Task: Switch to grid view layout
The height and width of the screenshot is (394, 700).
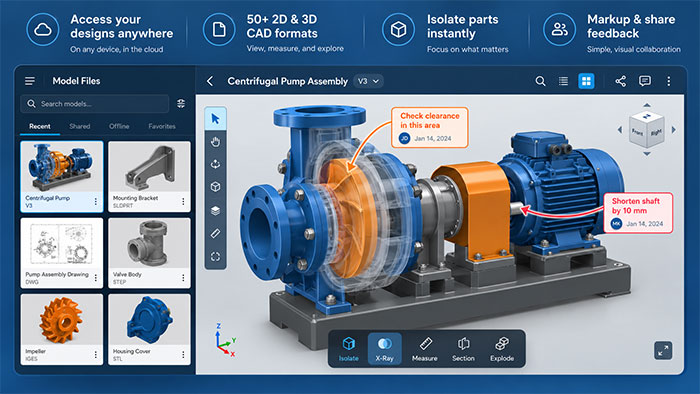Action: pyautogui.click(x=586, y=81)
